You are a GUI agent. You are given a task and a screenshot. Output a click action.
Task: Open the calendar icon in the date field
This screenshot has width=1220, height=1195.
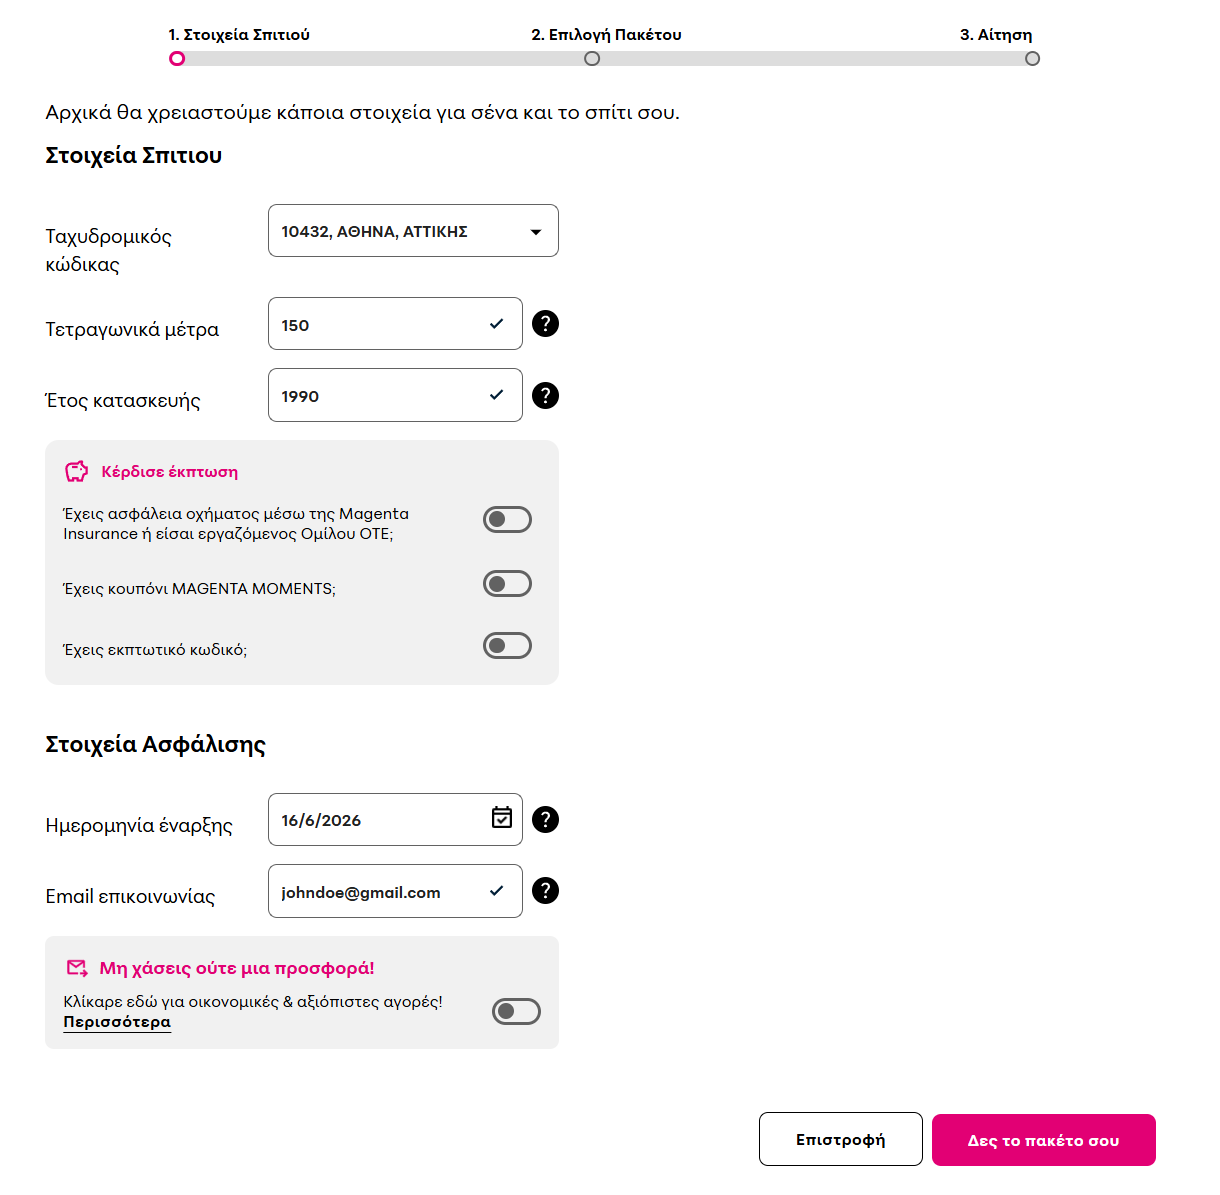[x=502, y=818]
